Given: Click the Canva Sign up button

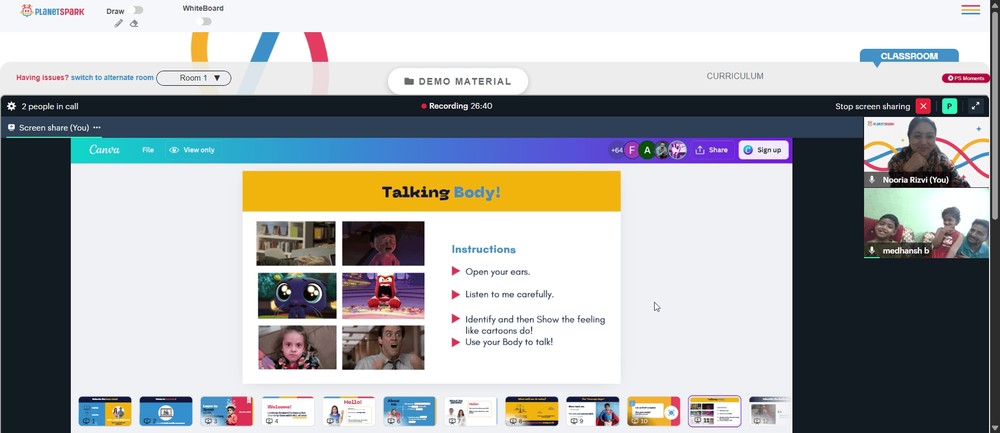Looking at the screenshot, I should click(763, 150).
